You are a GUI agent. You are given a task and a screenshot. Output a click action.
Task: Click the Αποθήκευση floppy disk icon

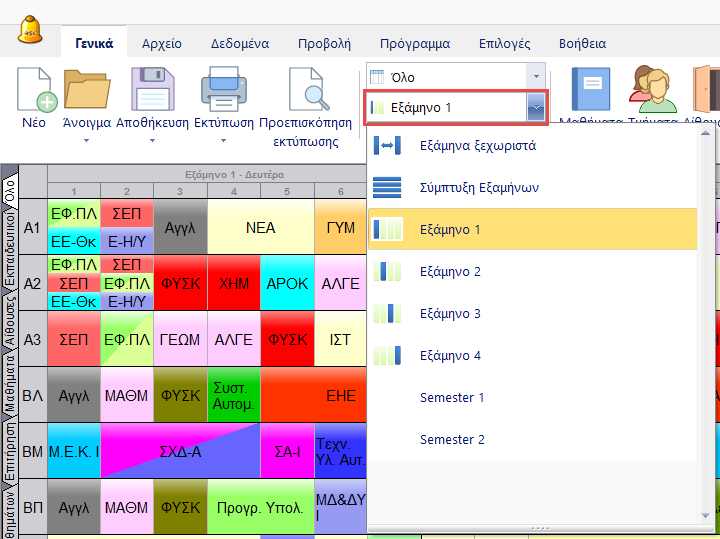[x=153, y=92]
